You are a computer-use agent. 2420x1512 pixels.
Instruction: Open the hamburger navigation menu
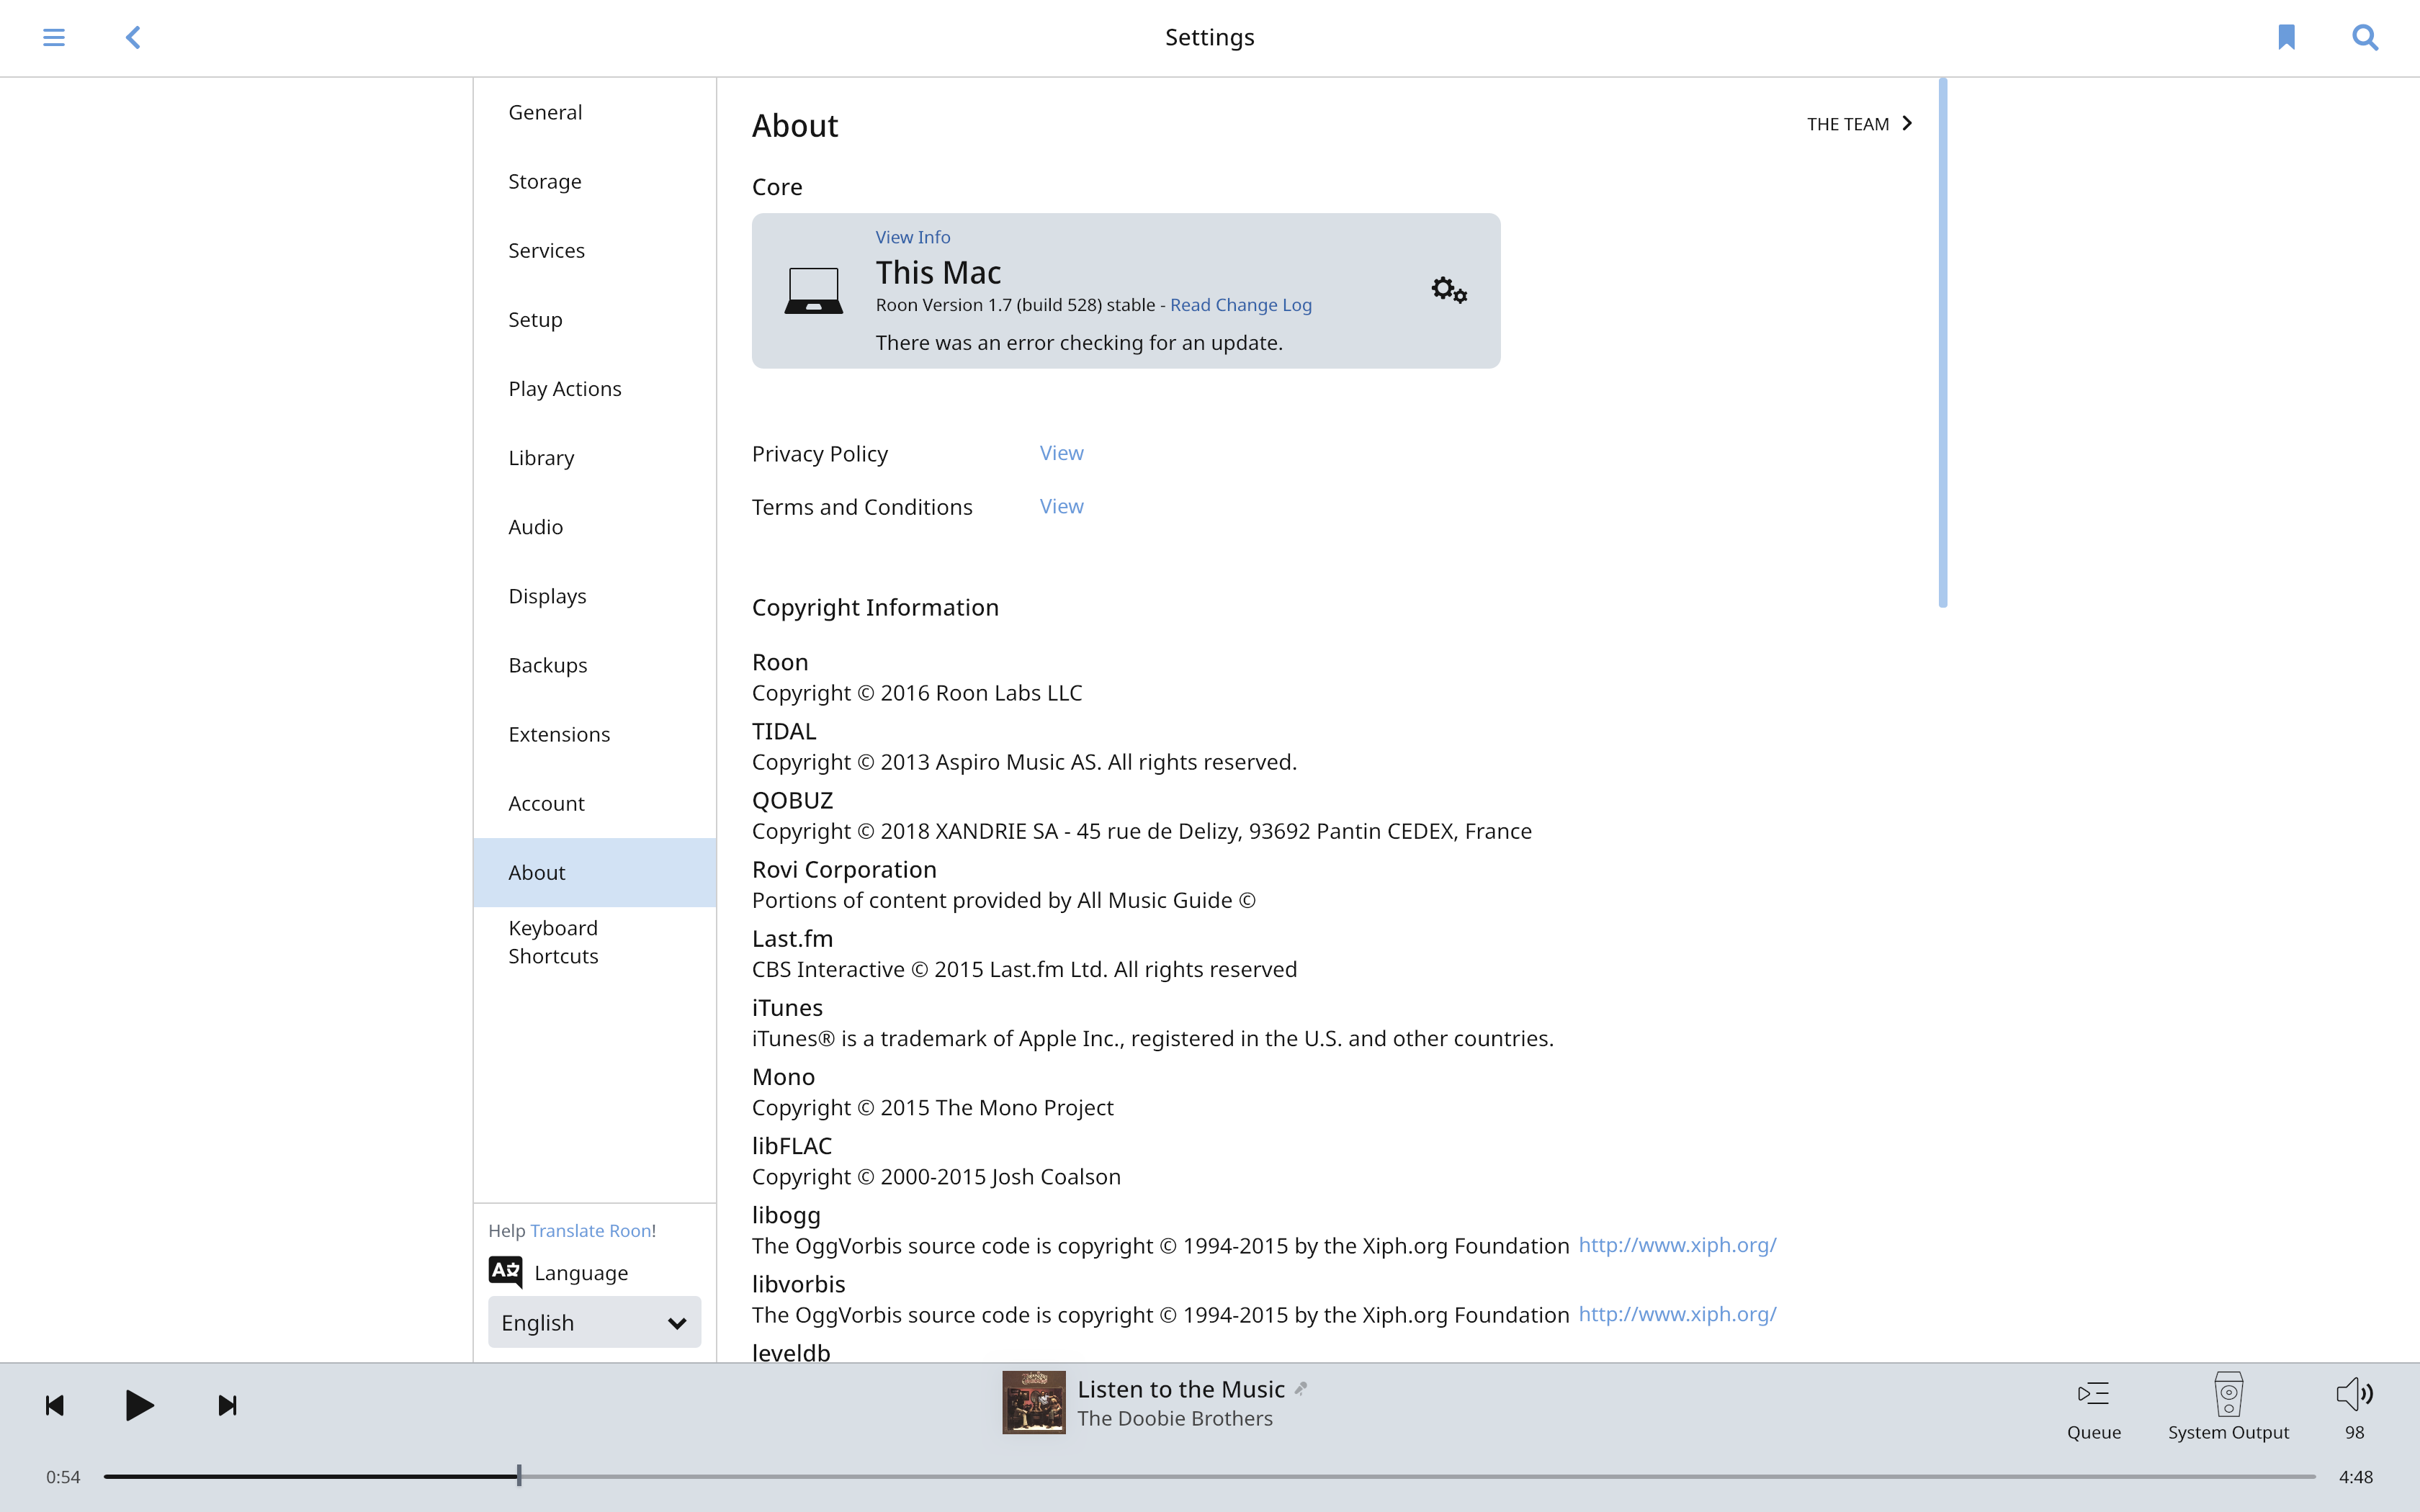click(x=54, y=37)
